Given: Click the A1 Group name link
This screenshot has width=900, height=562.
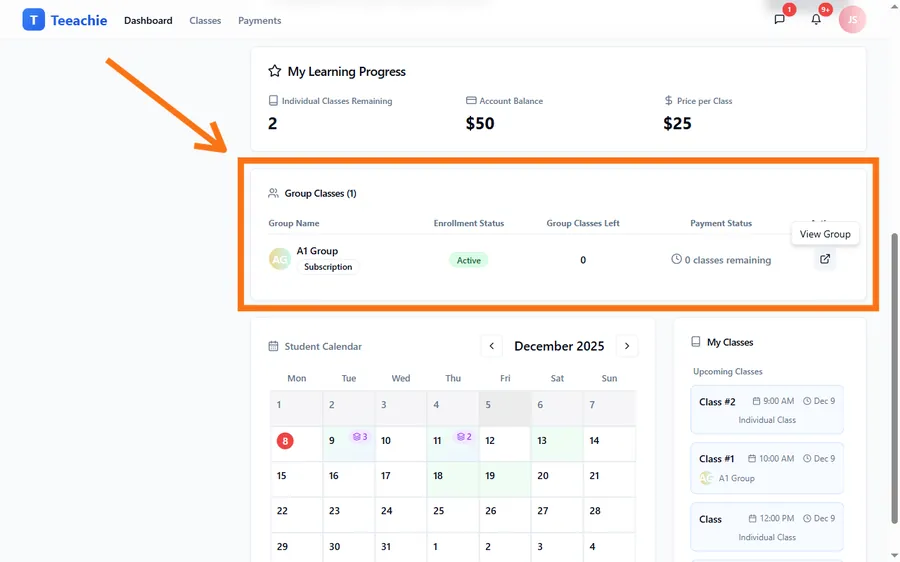Looking at the screenshot, I should [x=317, y=251].
